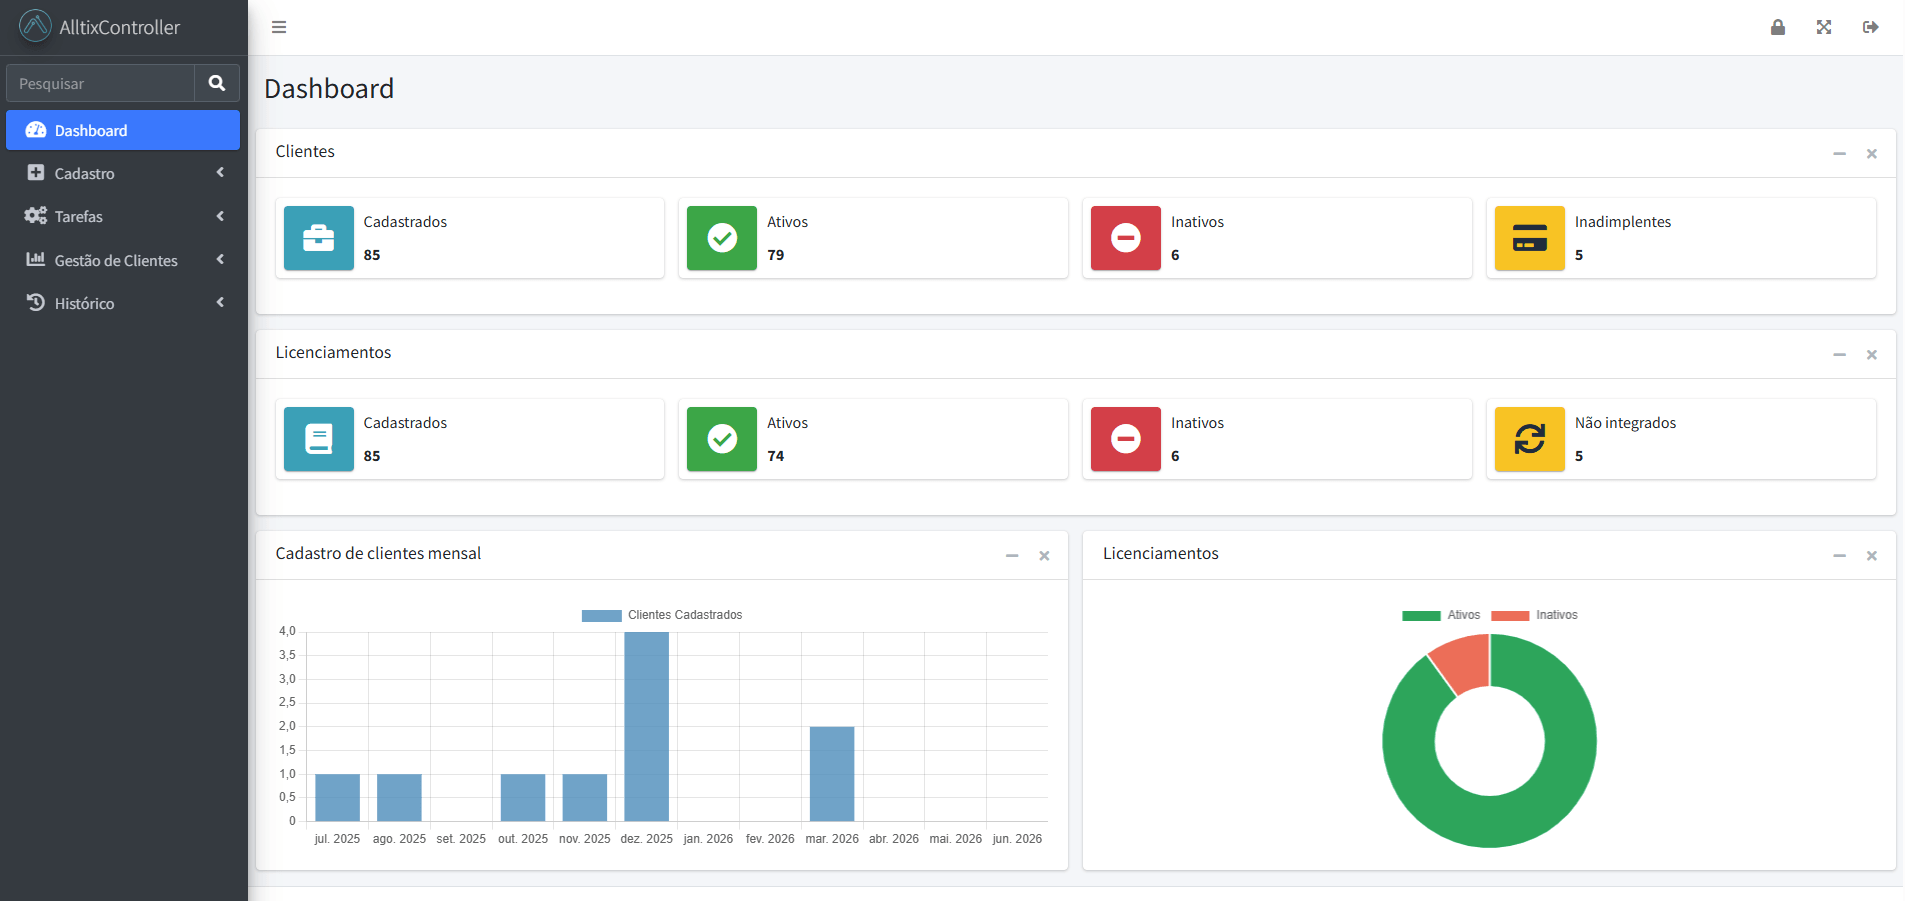Click the mar. 2026 bar in chart
The image size is (1905, 901).
[x=832, y=774]
